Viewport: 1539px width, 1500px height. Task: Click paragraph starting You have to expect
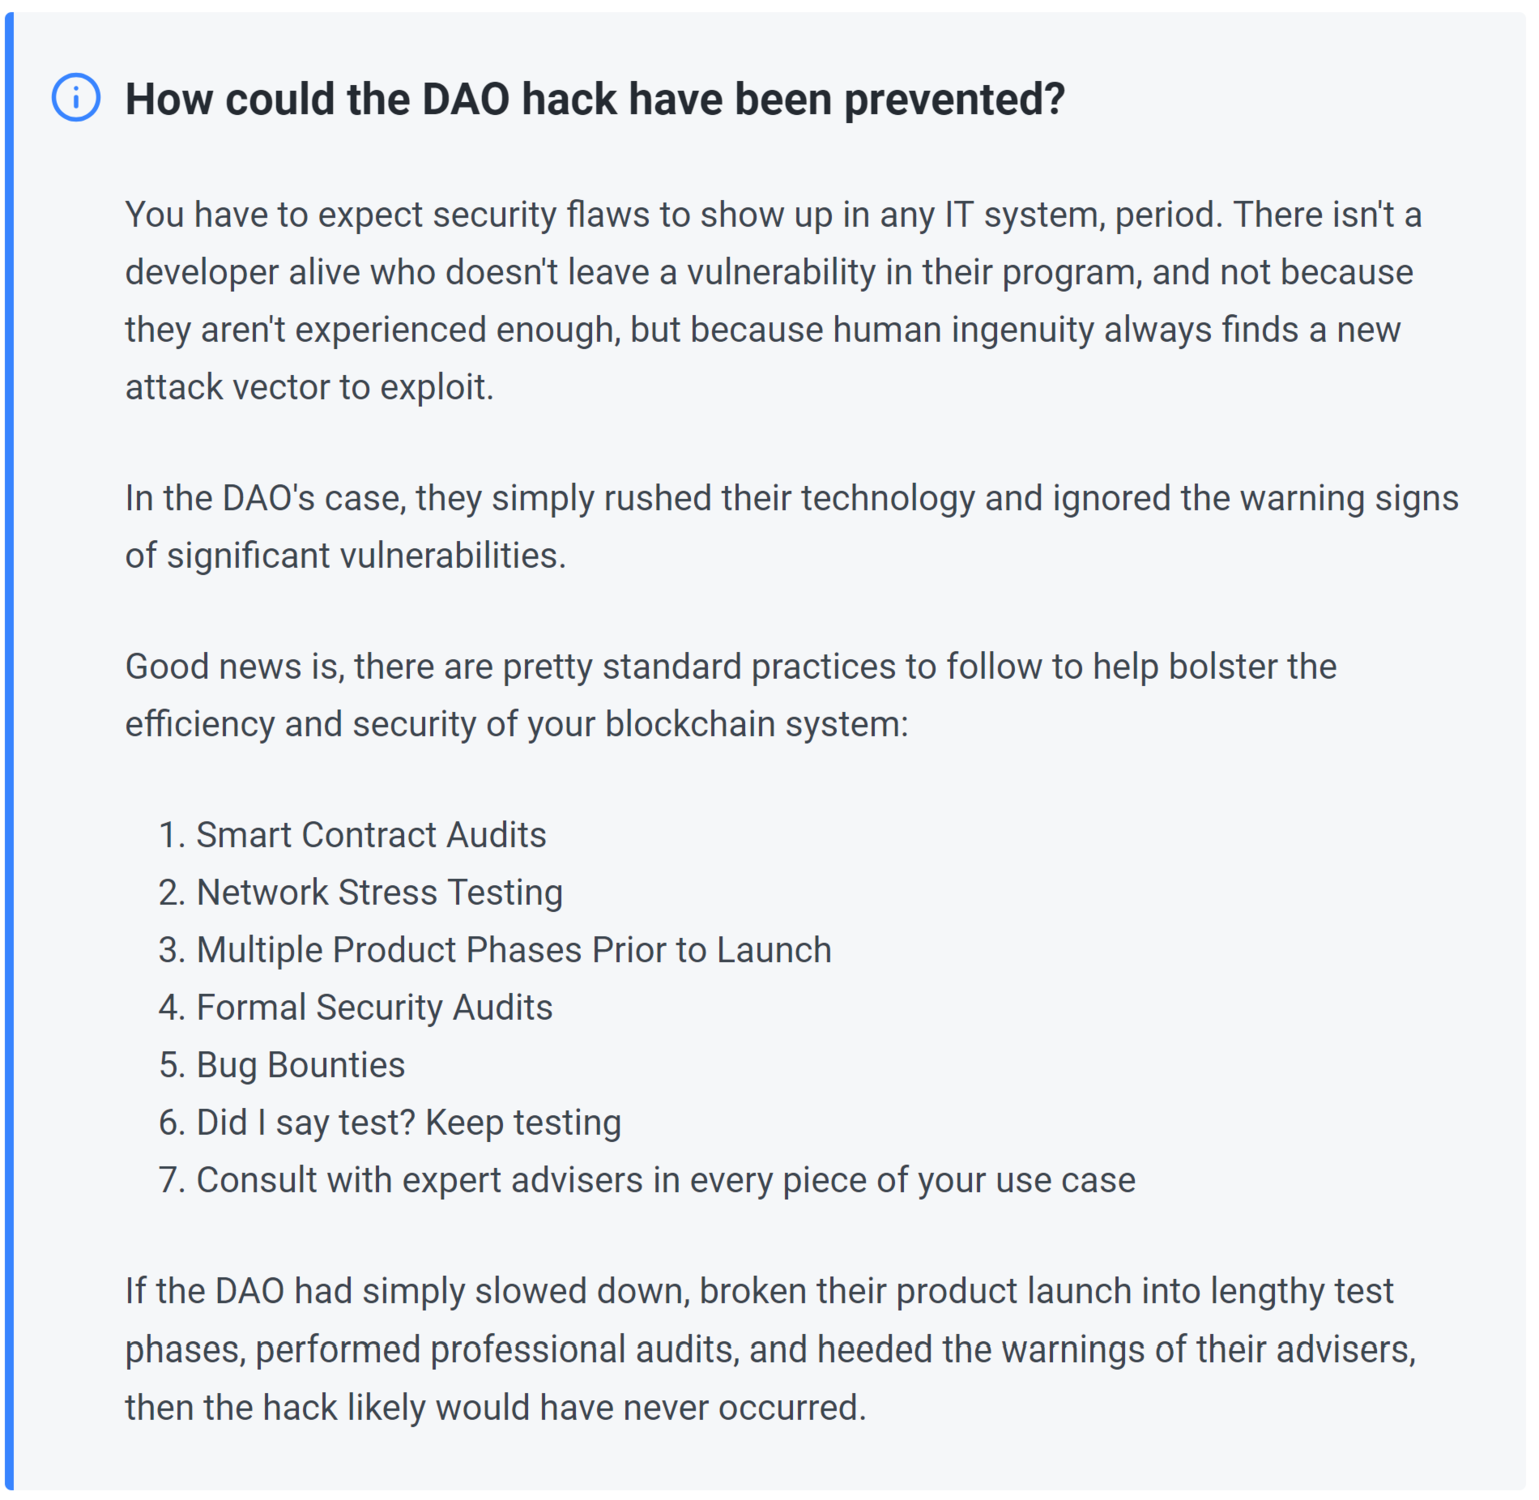[x=774, y=301]
